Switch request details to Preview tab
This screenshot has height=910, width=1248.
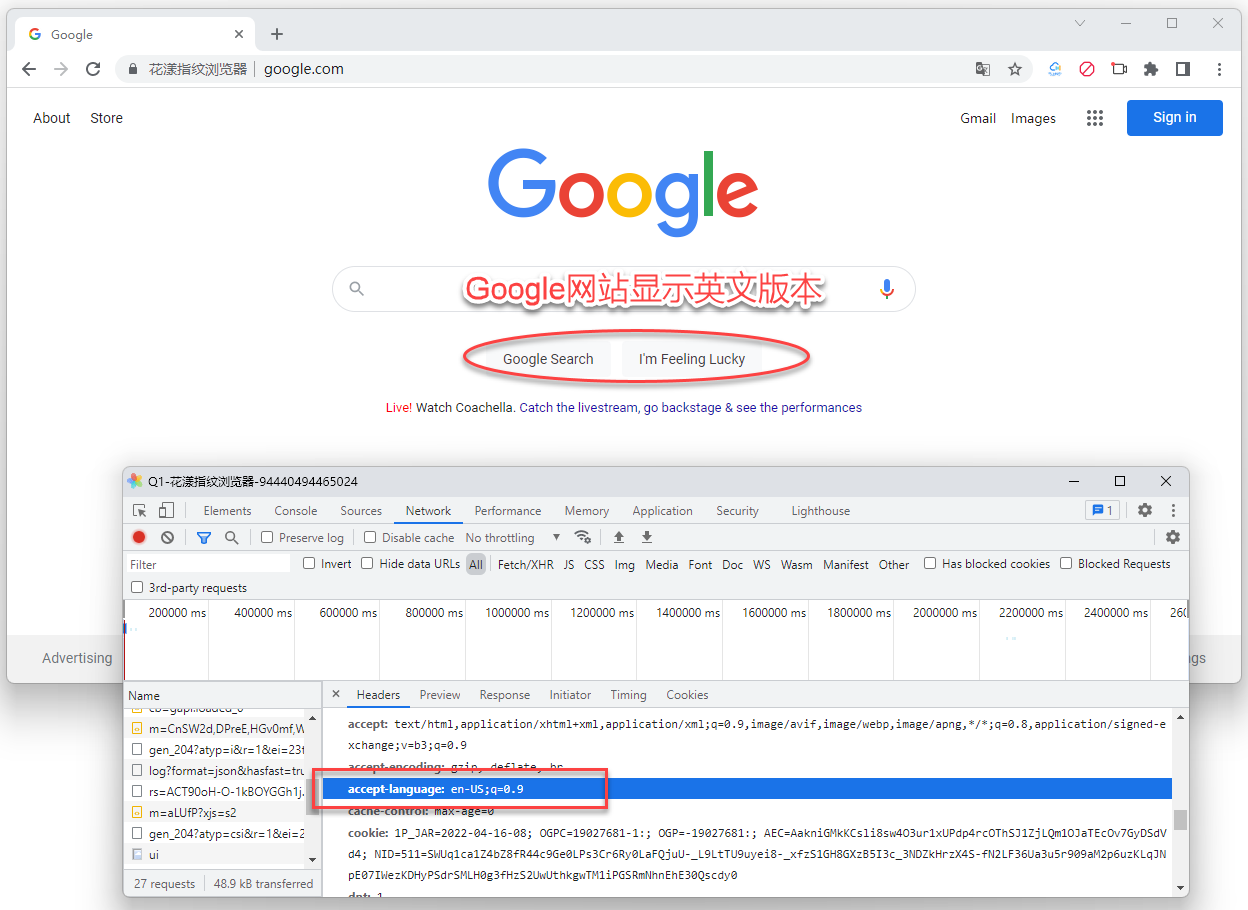pos(440,695)
